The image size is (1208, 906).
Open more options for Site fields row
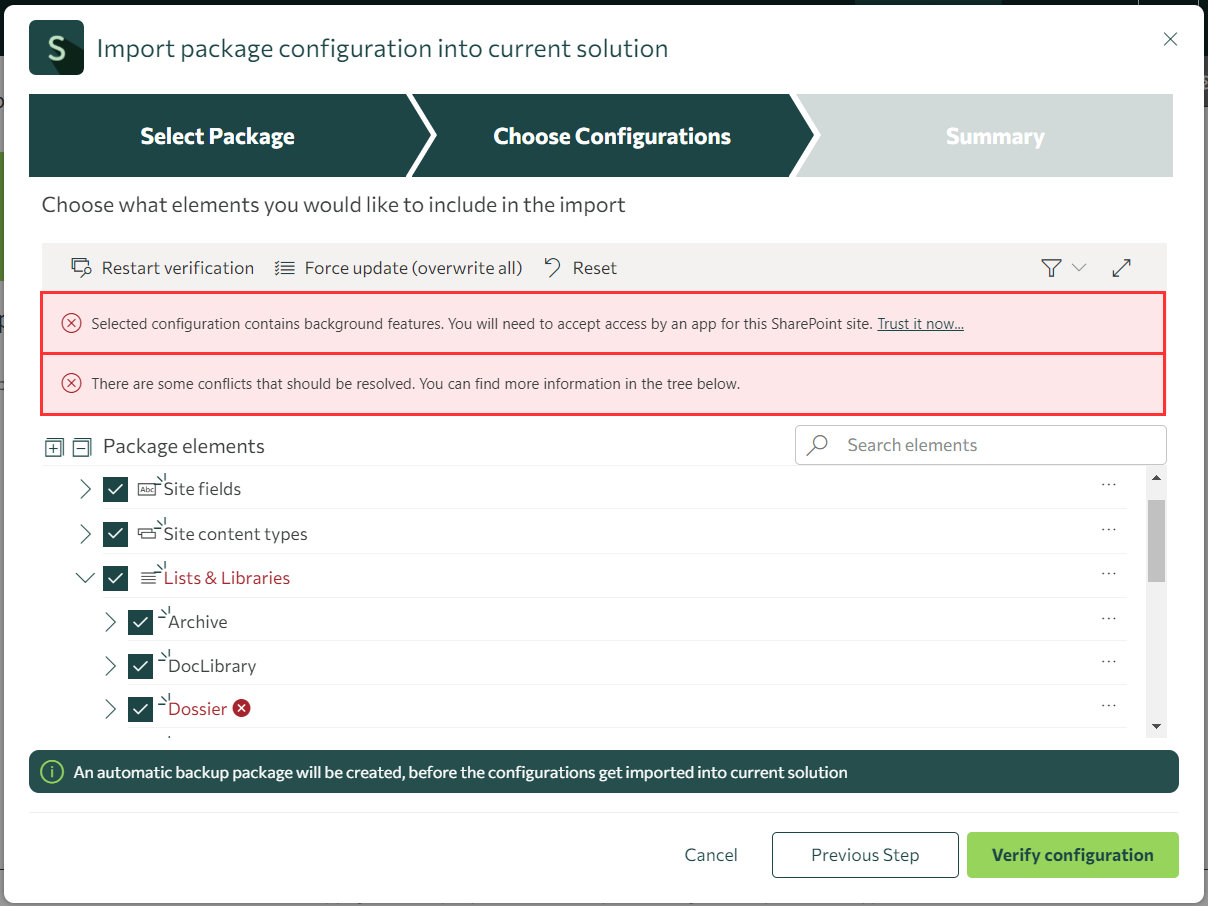tap(1108, 485)
